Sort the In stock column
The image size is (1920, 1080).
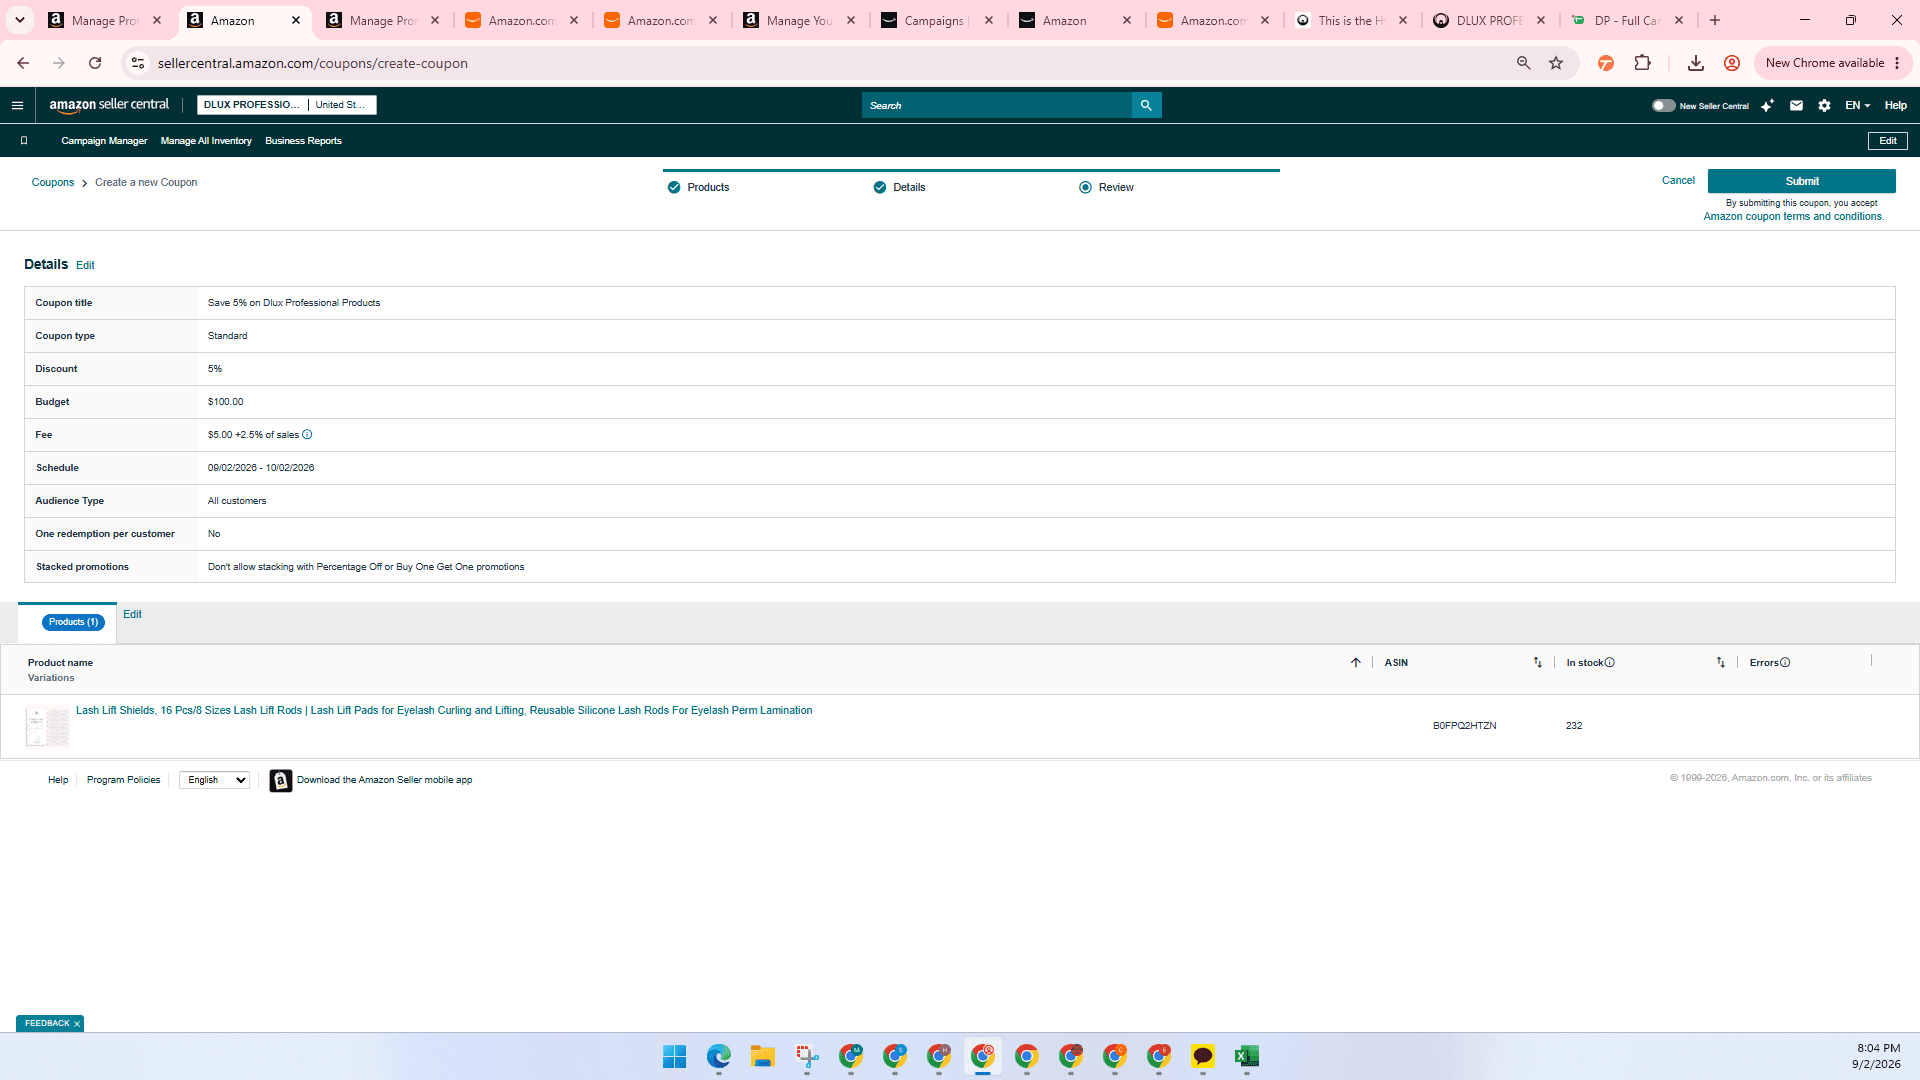click(1721, 663)
